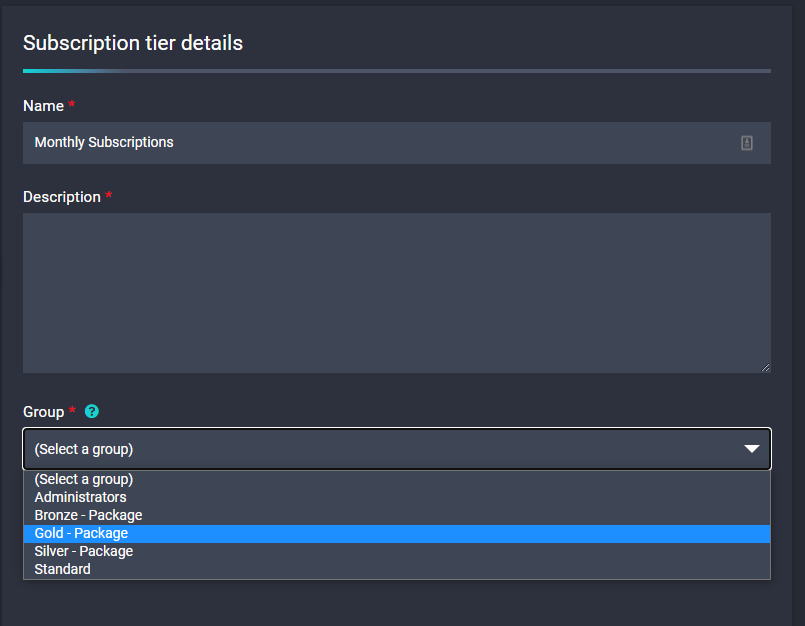
Task: Click the Name field label
Action: (x=44, y=106)
